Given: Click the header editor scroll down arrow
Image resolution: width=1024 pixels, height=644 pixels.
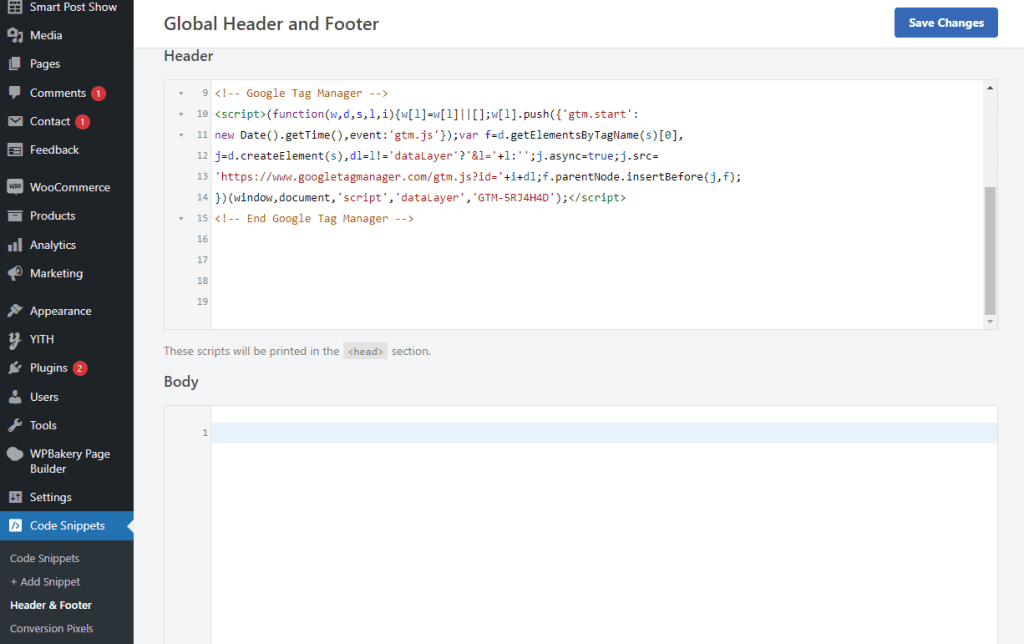Looking at the screenshot, I should click(990, 321).
